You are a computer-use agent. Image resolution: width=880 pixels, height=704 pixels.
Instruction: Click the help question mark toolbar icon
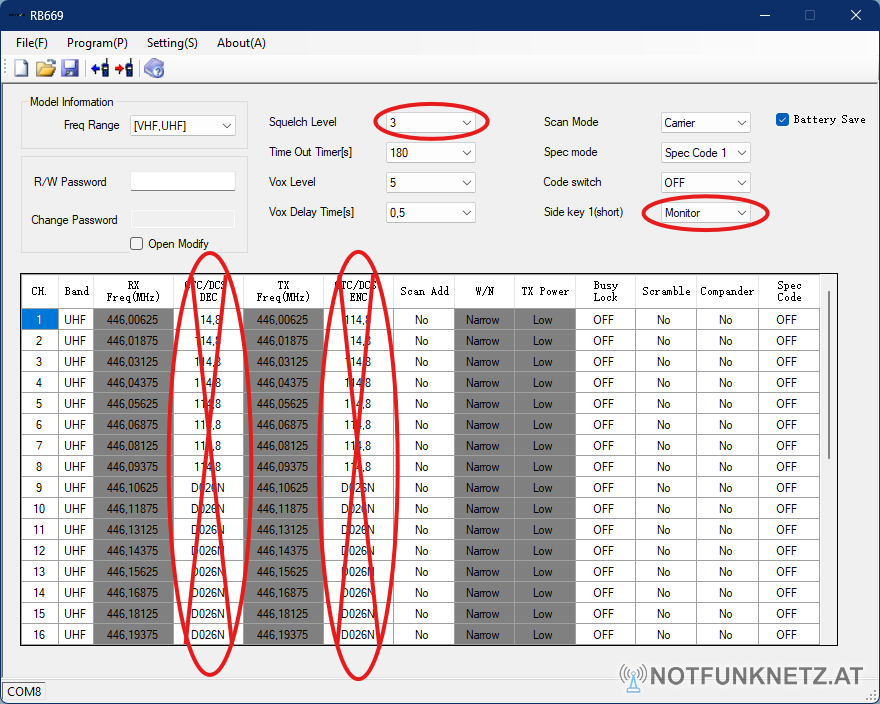[x=154, y=68]
